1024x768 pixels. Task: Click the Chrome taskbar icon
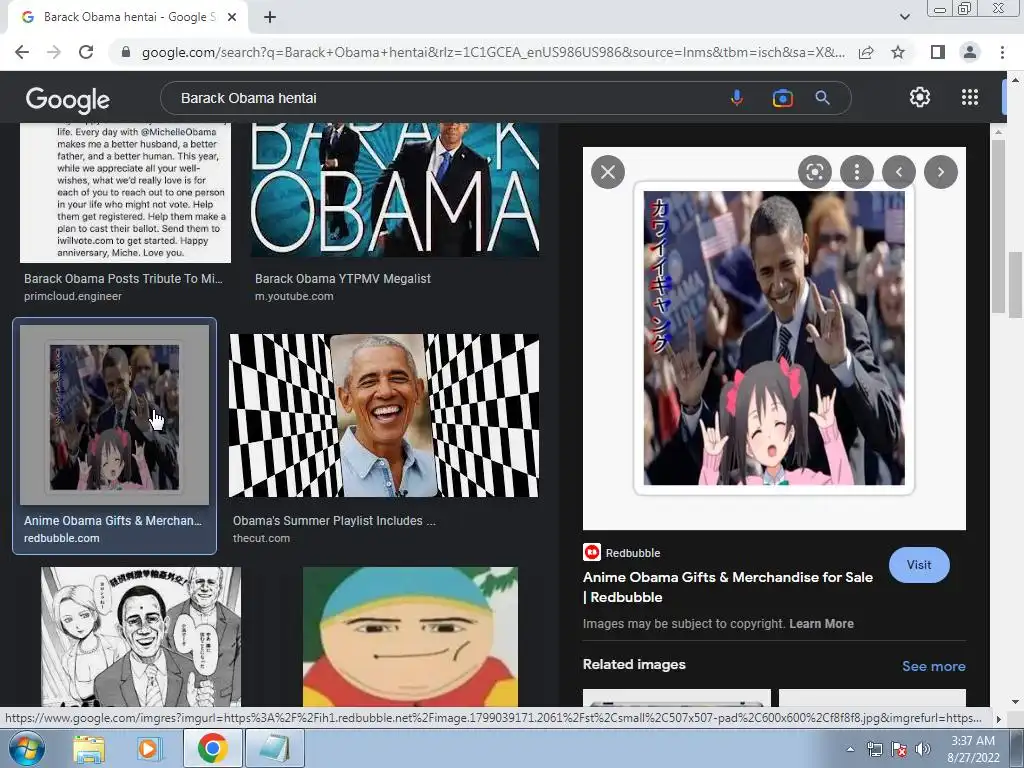213,748
